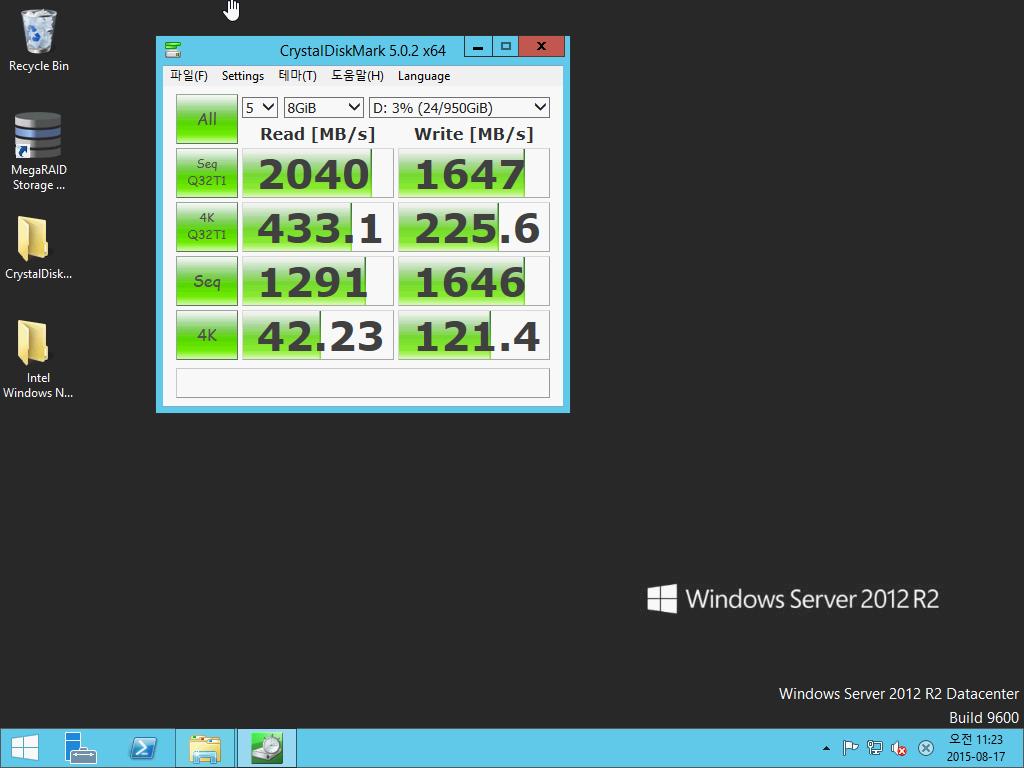Screen dimensions: 1024x768
Task: Open the 테마(T) menu
Action: click(297, 76)
